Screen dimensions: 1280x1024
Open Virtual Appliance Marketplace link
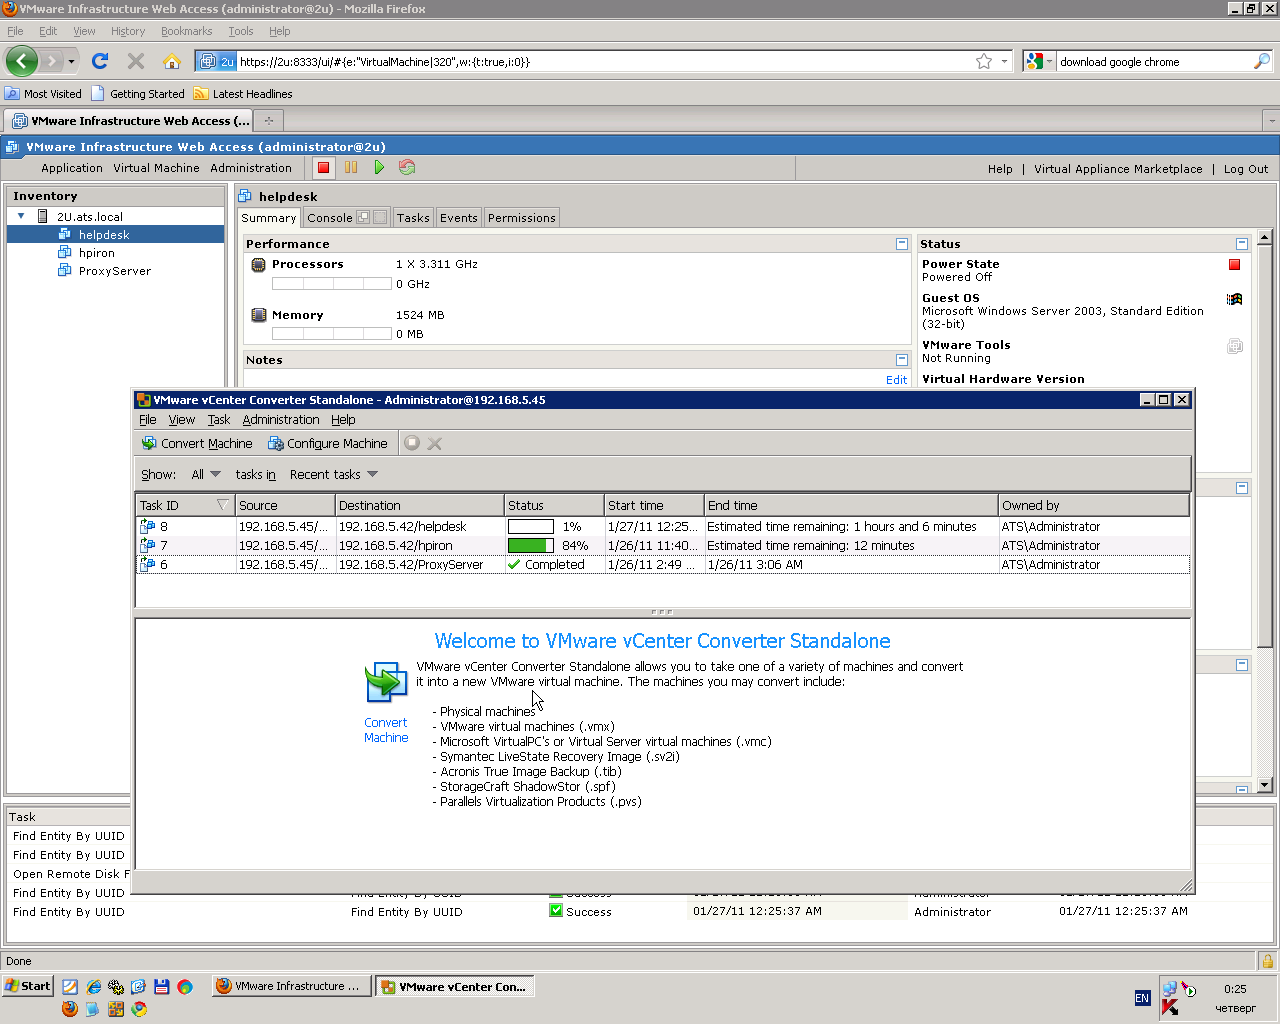click(x=1118, y=169)
